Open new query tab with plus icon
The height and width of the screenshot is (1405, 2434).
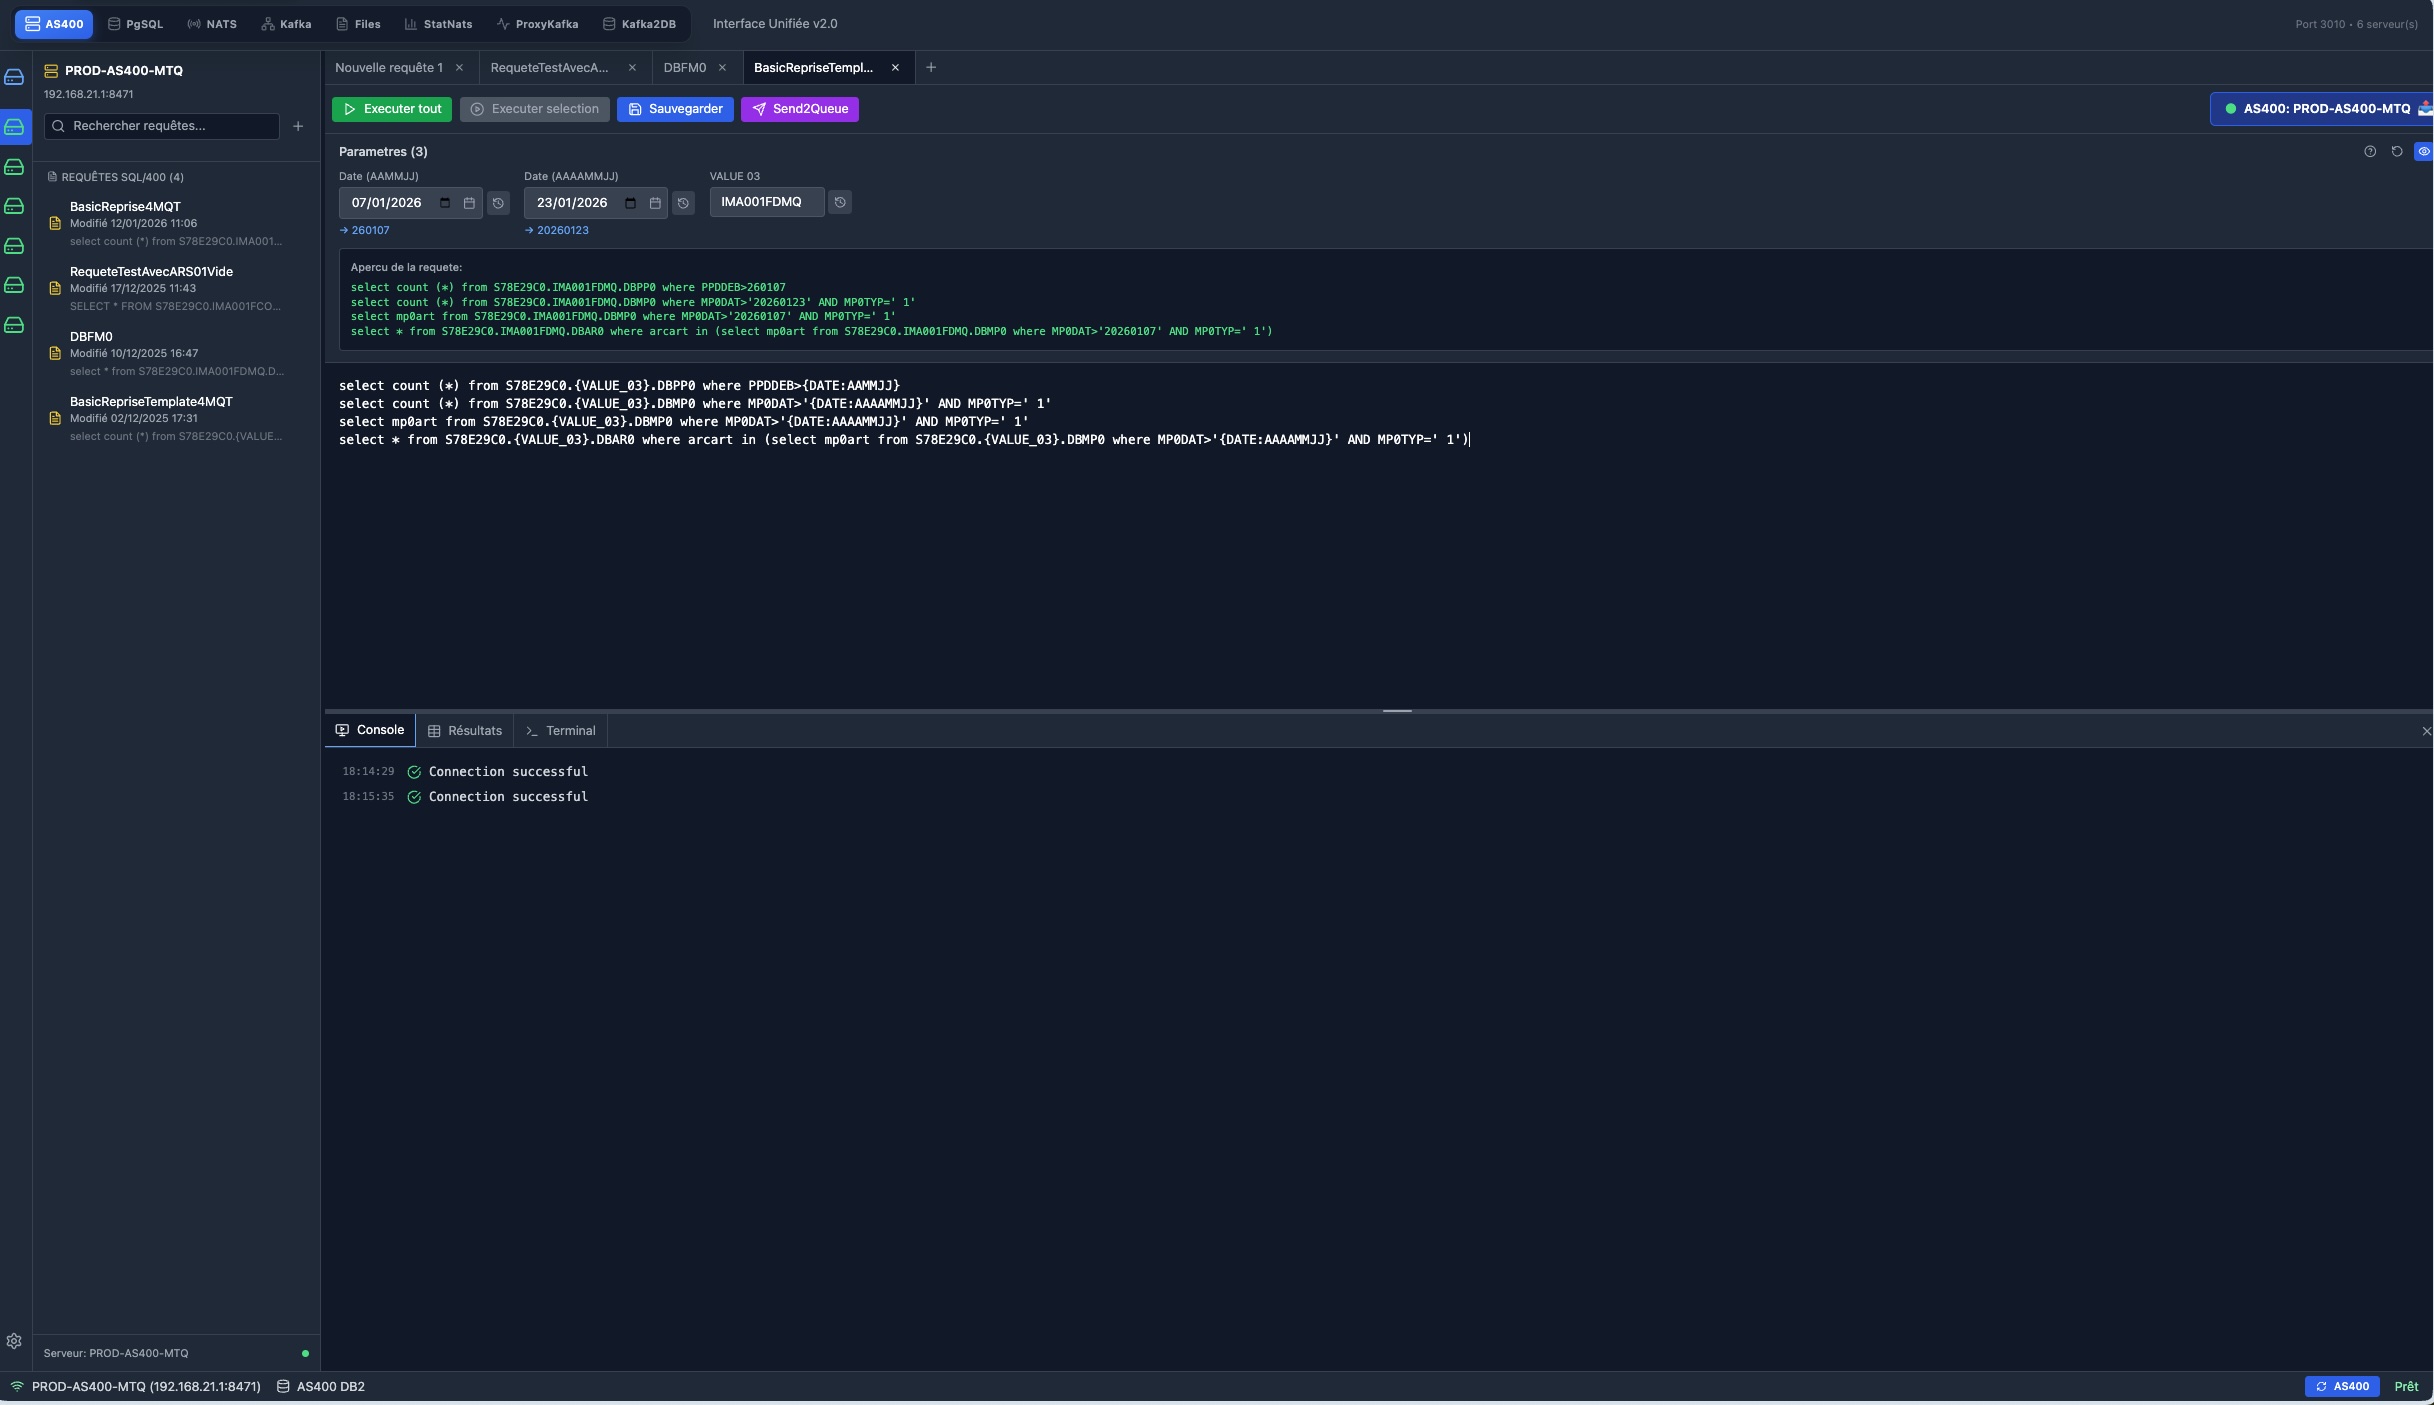tap(930, 68)
